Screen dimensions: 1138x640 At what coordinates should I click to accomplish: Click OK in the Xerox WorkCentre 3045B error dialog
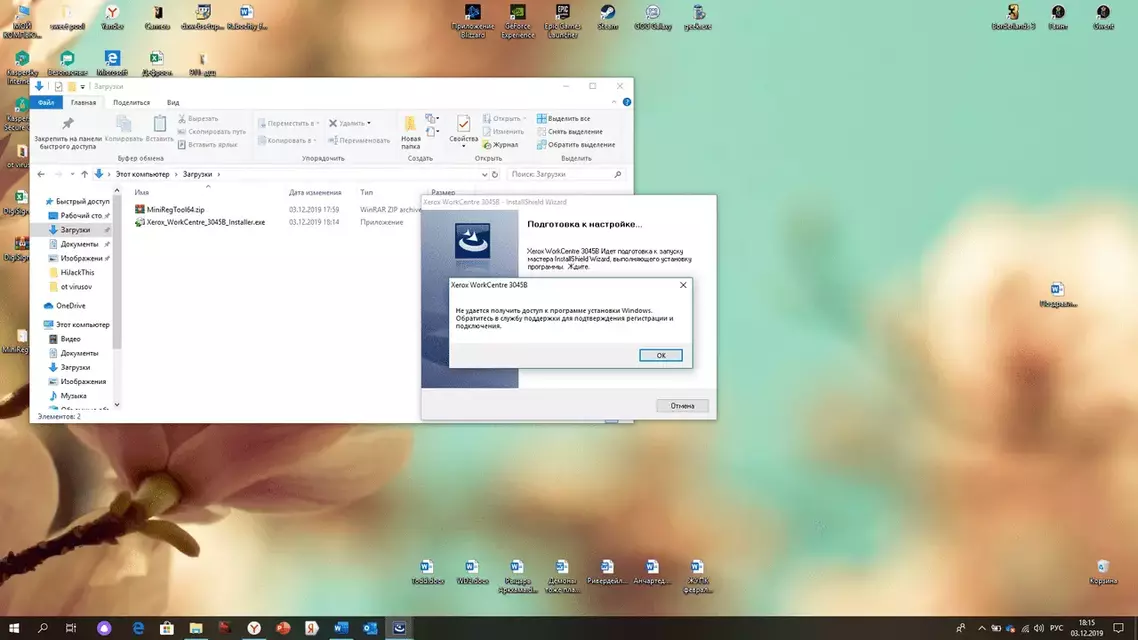point(660,355)
